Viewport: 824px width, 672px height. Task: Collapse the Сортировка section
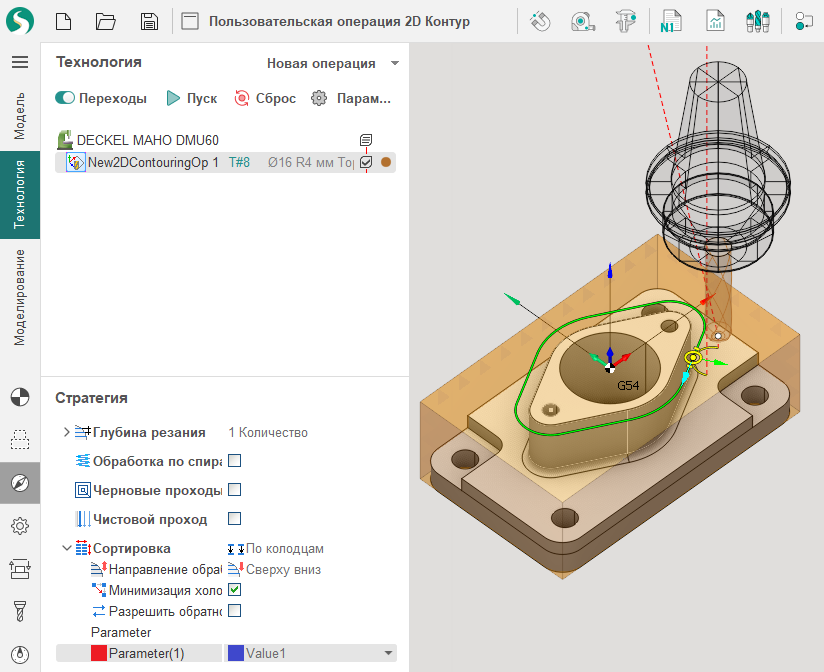point(67,548)
